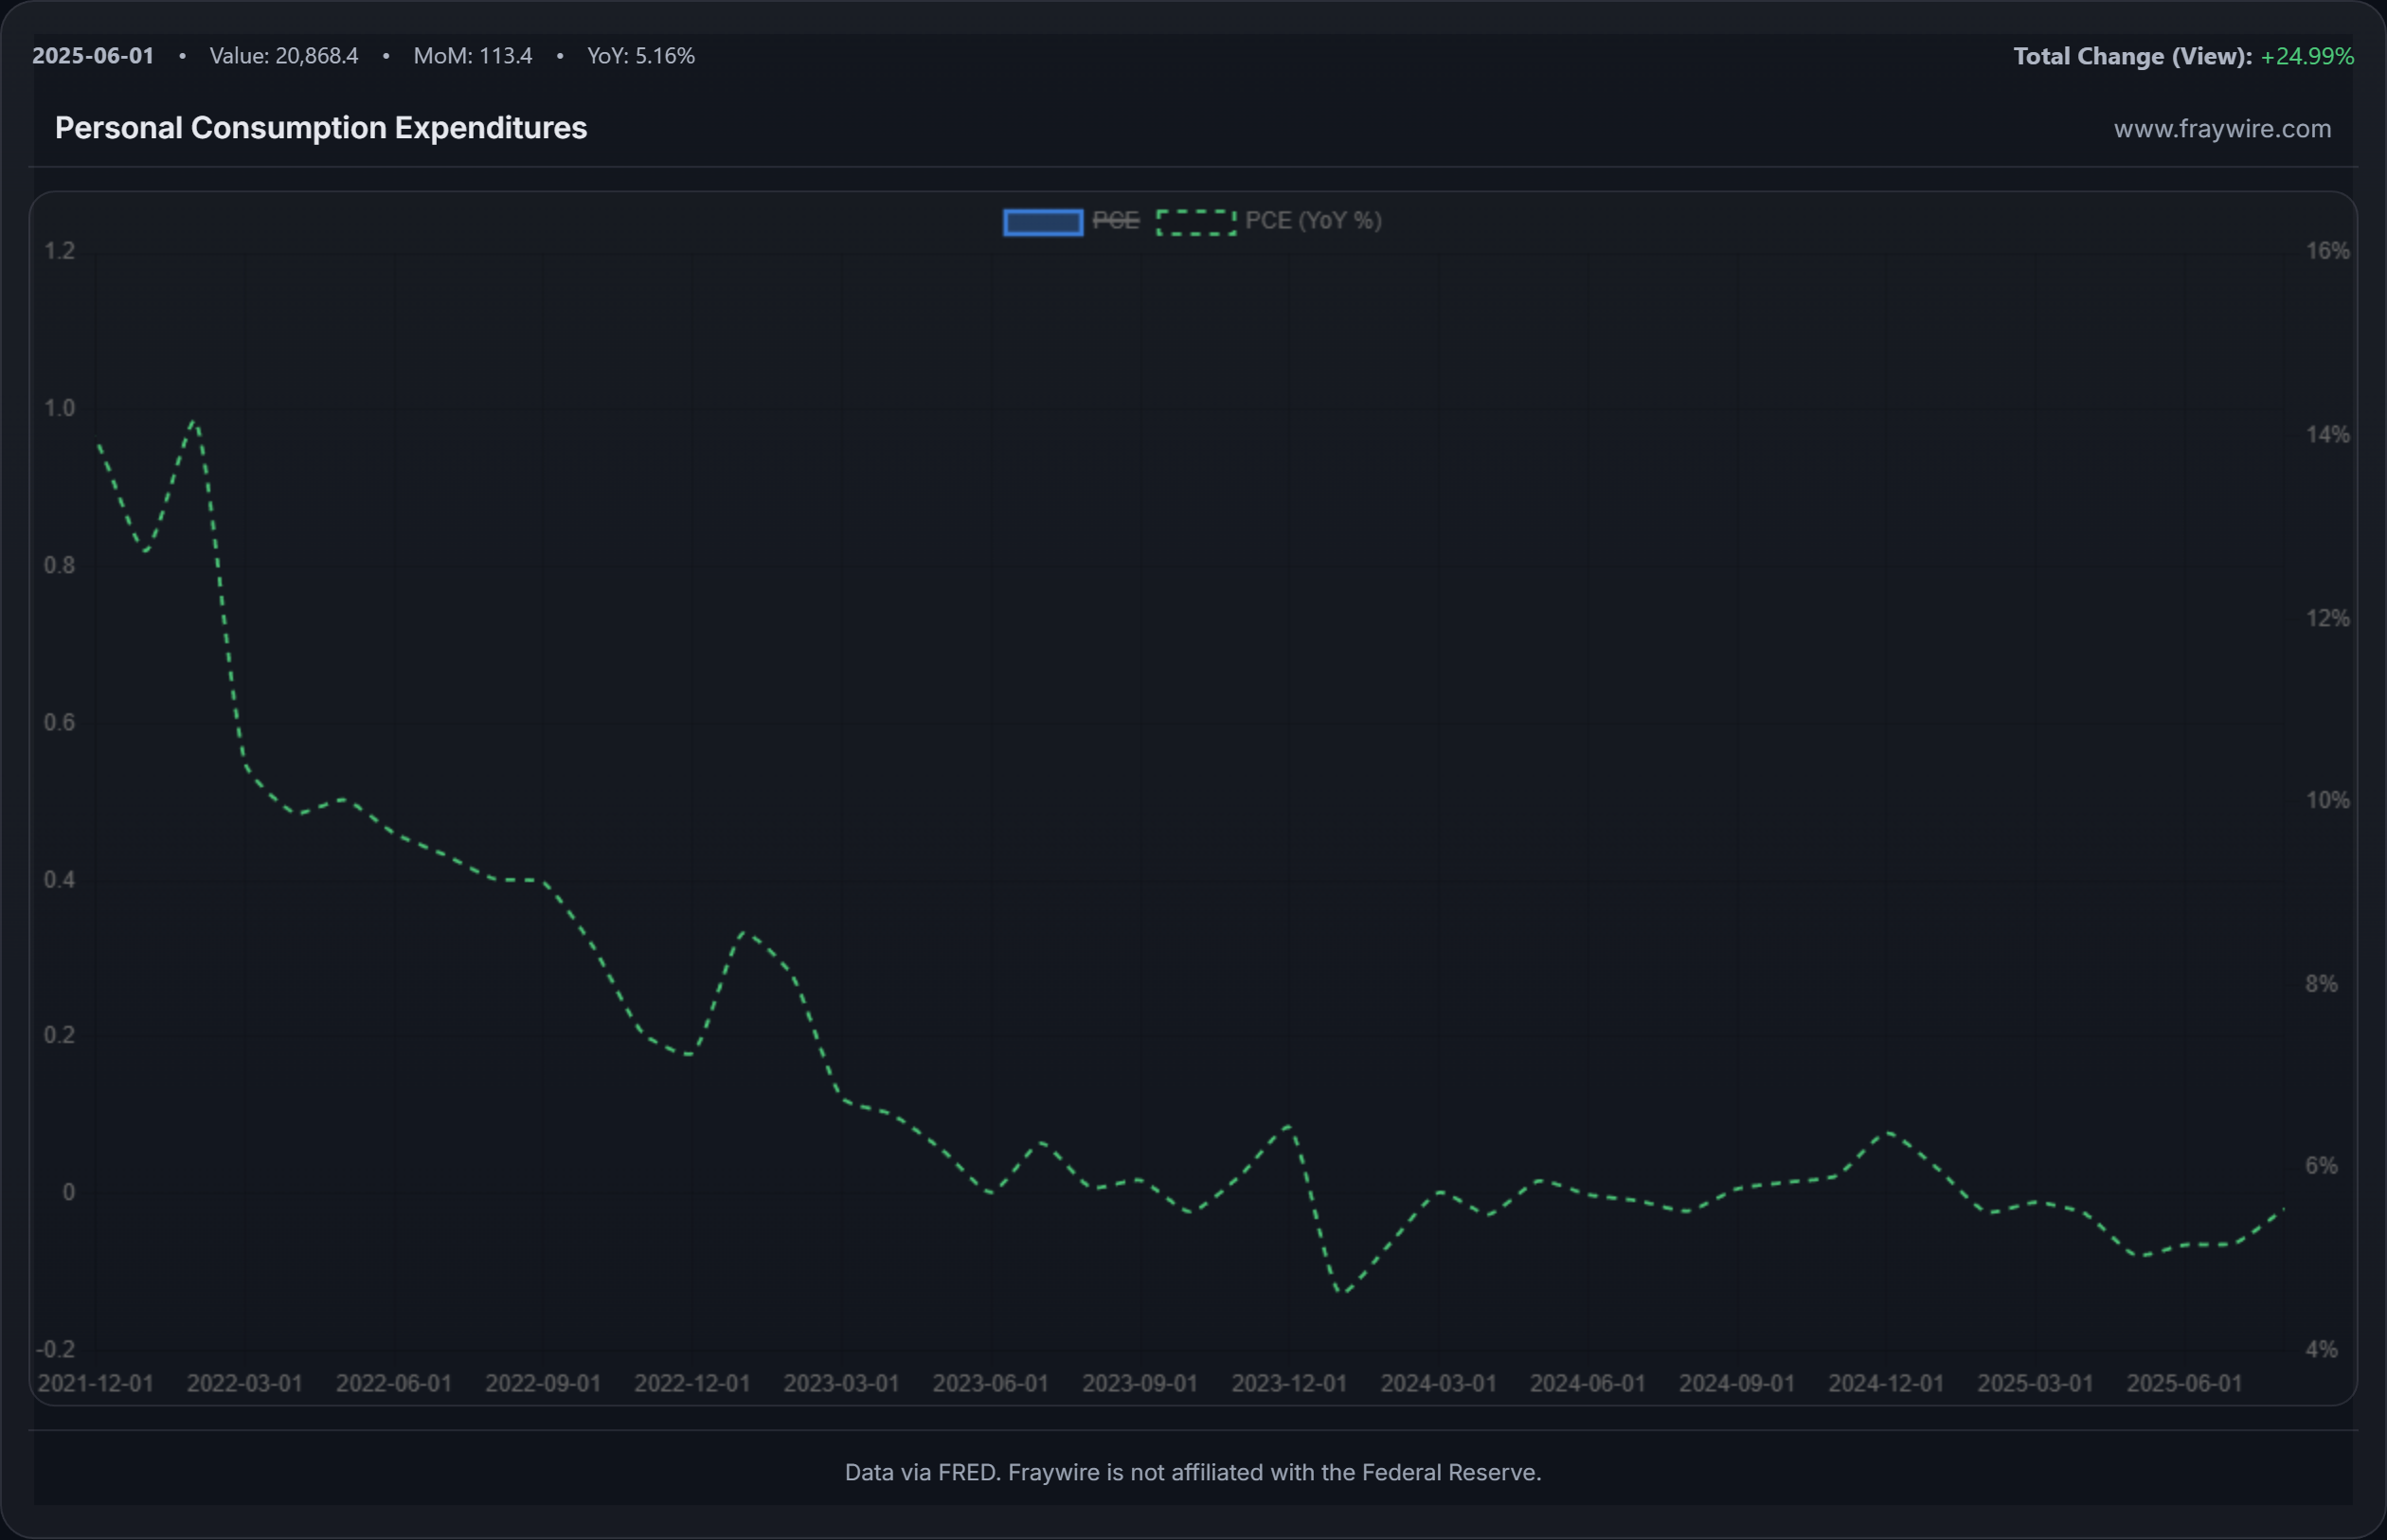This screenshot has height=1540, width=2387.
Task: Click the 2024-12-01 x-axis label
Action: click(1885, 1383)
